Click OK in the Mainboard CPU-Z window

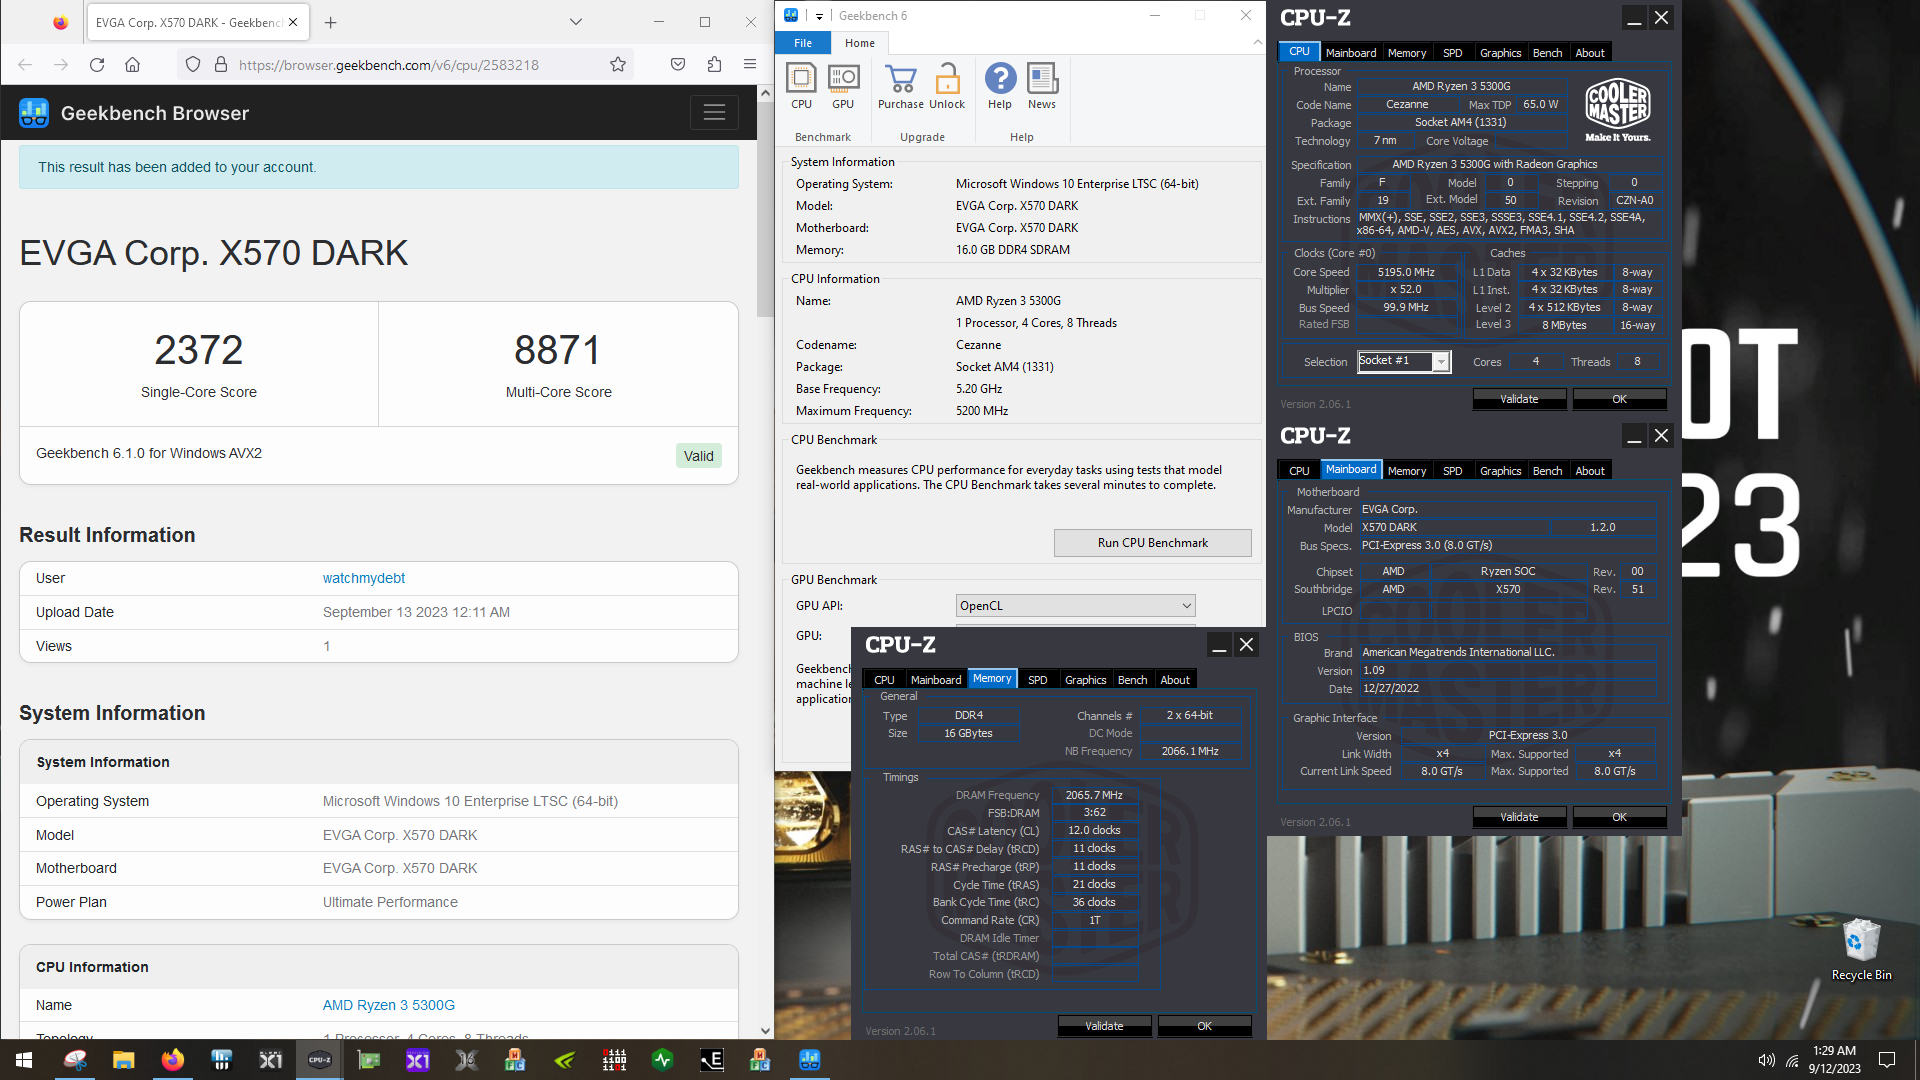[1619, 817]
